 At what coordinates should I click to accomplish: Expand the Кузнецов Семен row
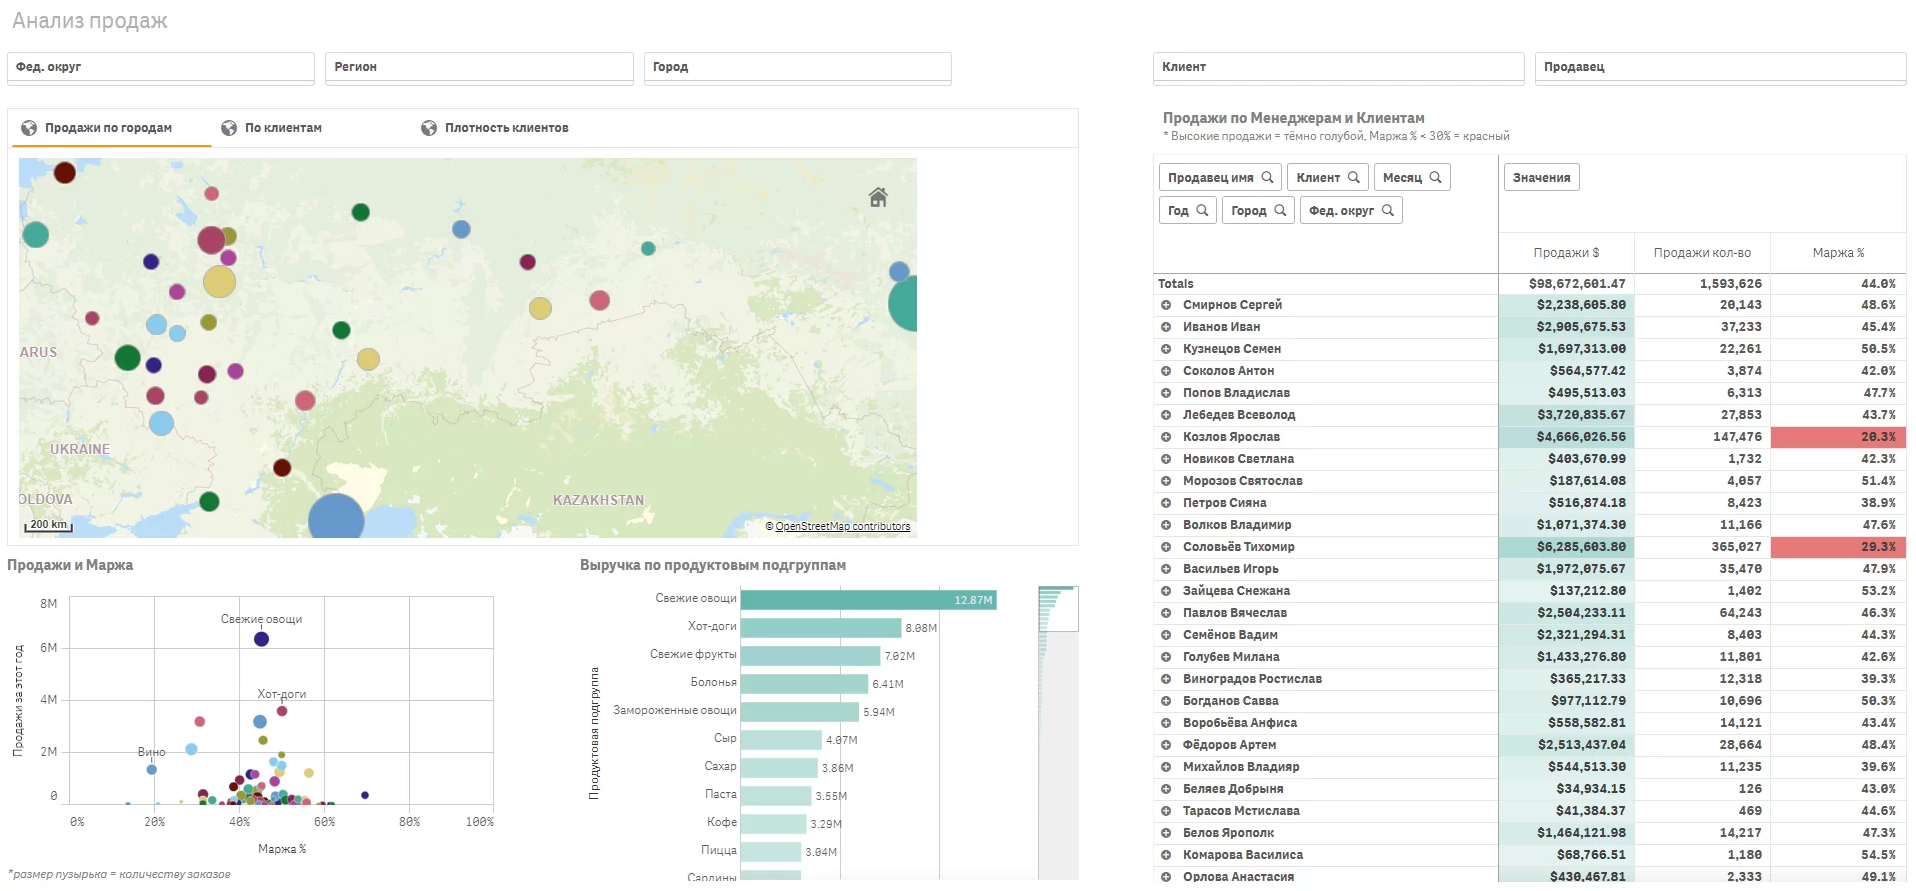click(x=1166, y=349)
